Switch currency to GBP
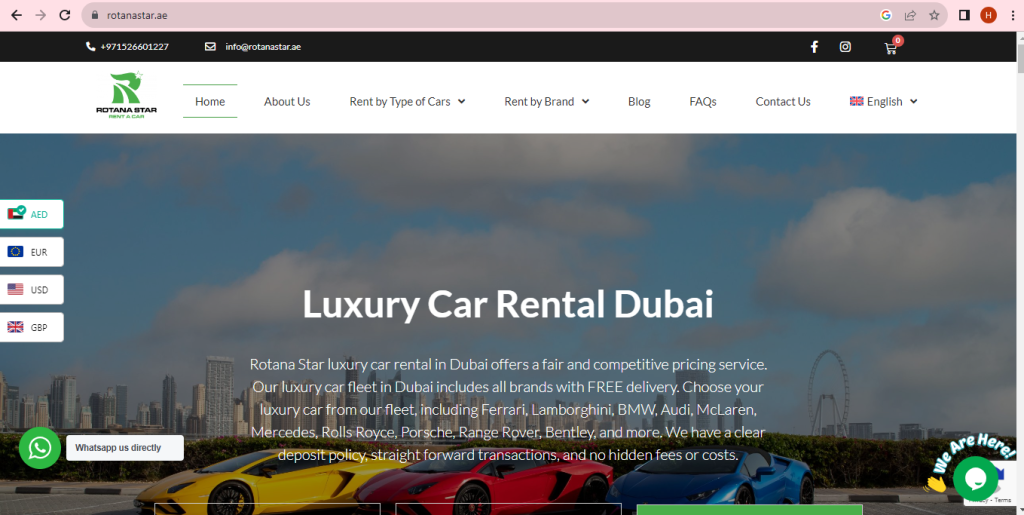This screenshot has width=1024, height=515. coord(31,328)
